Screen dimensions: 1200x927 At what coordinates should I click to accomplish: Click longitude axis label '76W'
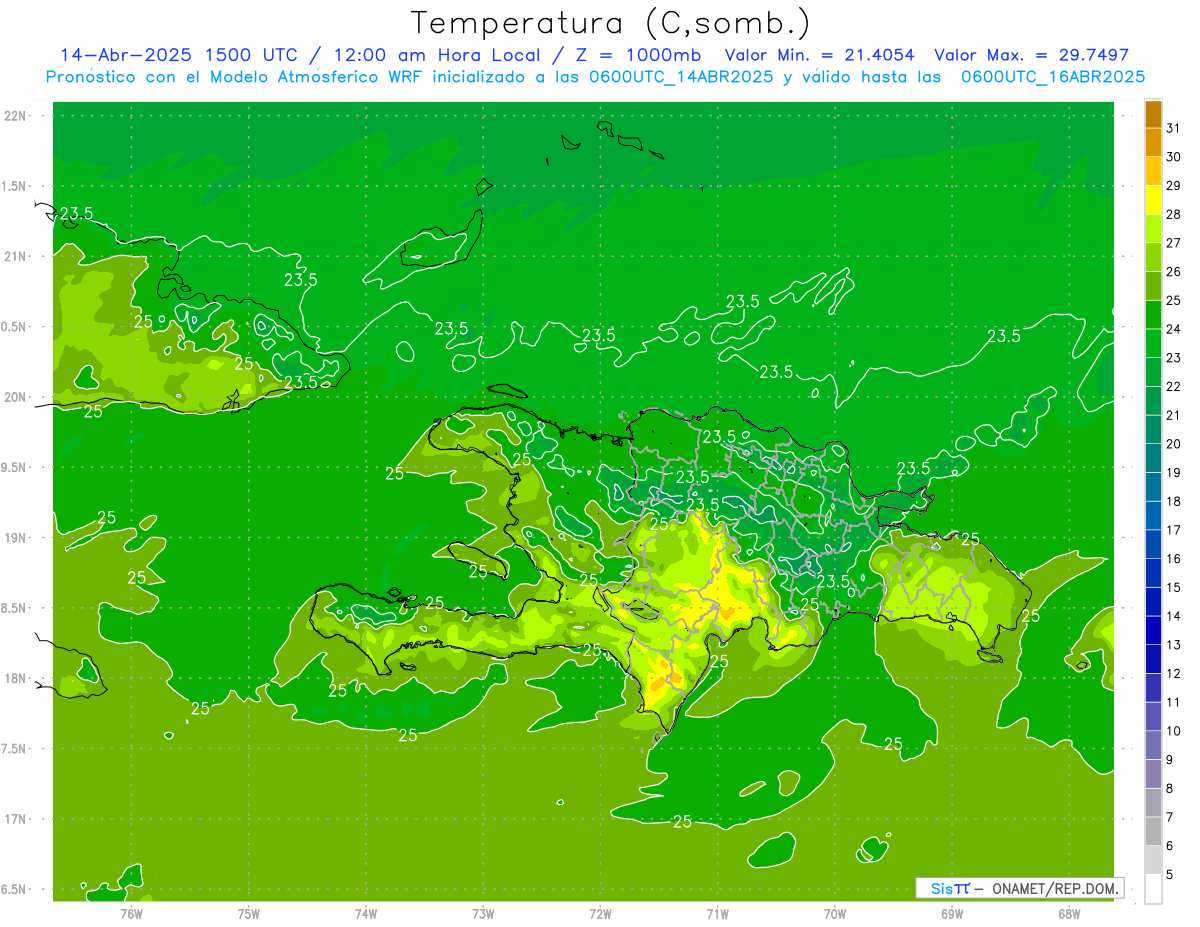pos(131,913)
